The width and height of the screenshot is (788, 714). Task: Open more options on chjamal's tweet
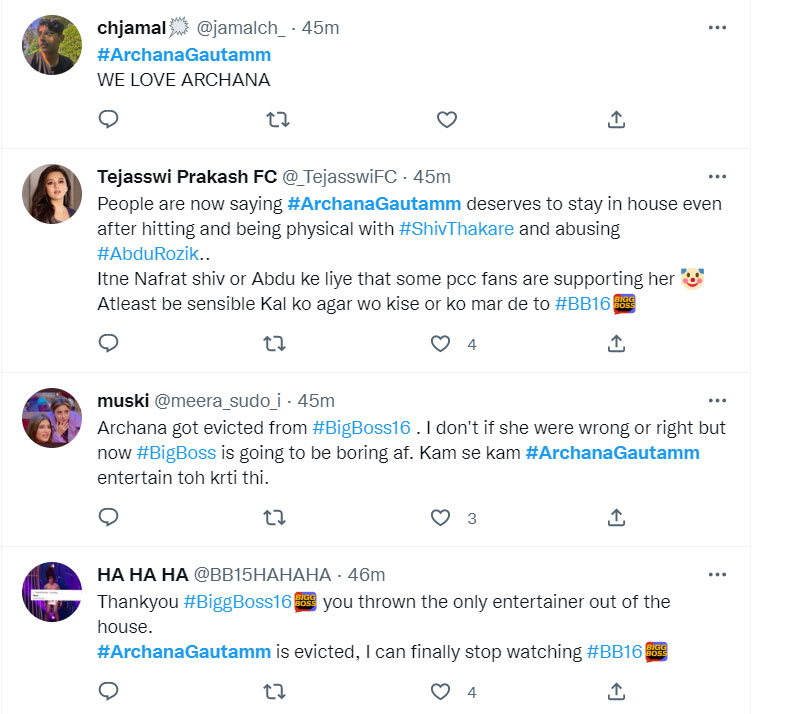click(x=717, y=28)
